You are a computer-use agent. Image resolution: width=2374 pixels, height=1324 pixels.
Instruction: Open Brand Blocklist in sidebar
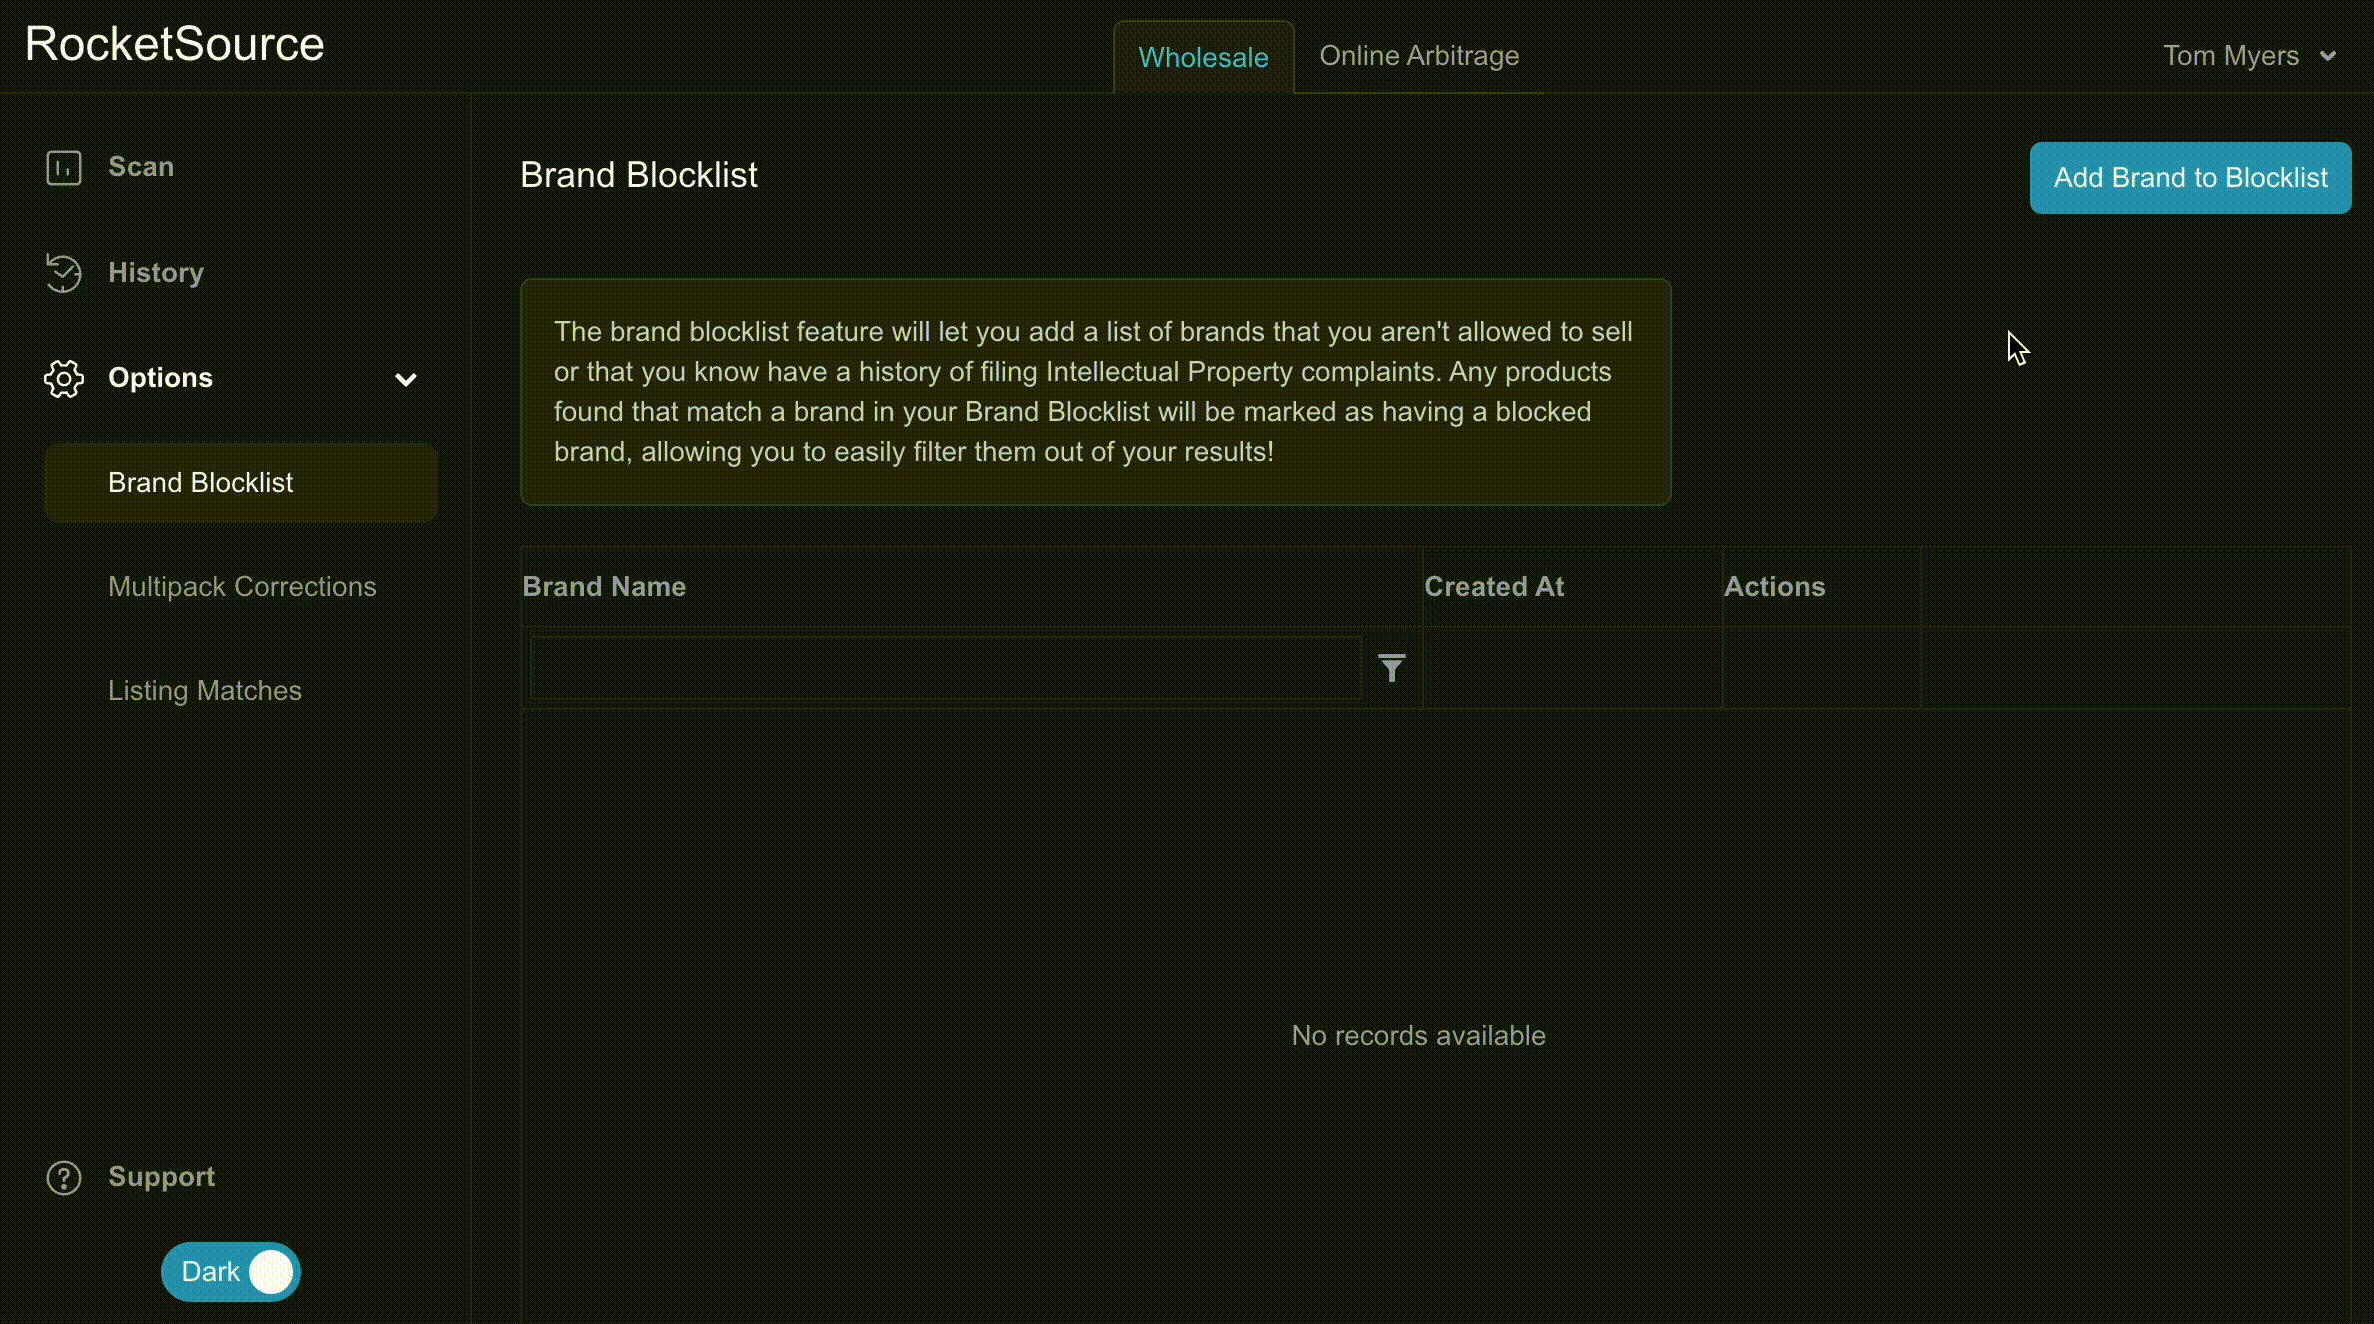tap(240, 483)
